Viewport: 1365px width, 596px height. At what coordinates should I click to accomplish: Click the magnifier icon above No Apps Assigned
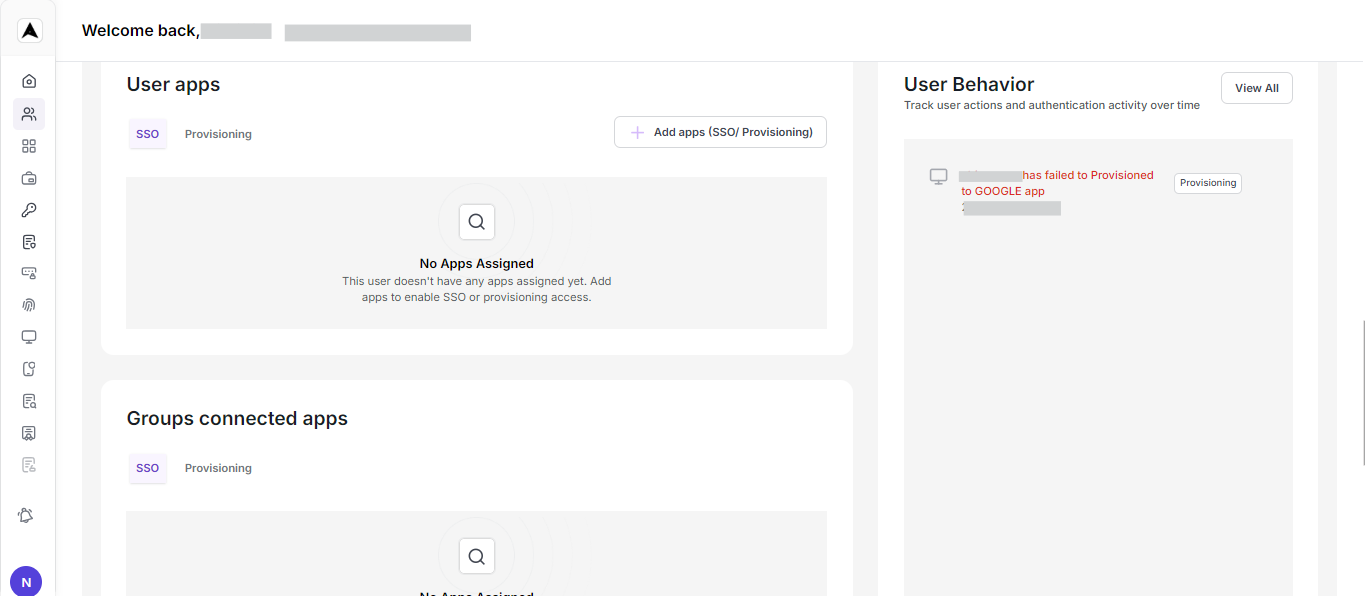(476, 221)
